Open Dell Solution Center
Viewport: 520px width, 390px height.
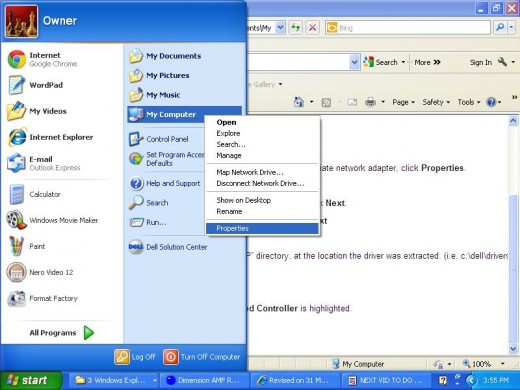point(168,247)
